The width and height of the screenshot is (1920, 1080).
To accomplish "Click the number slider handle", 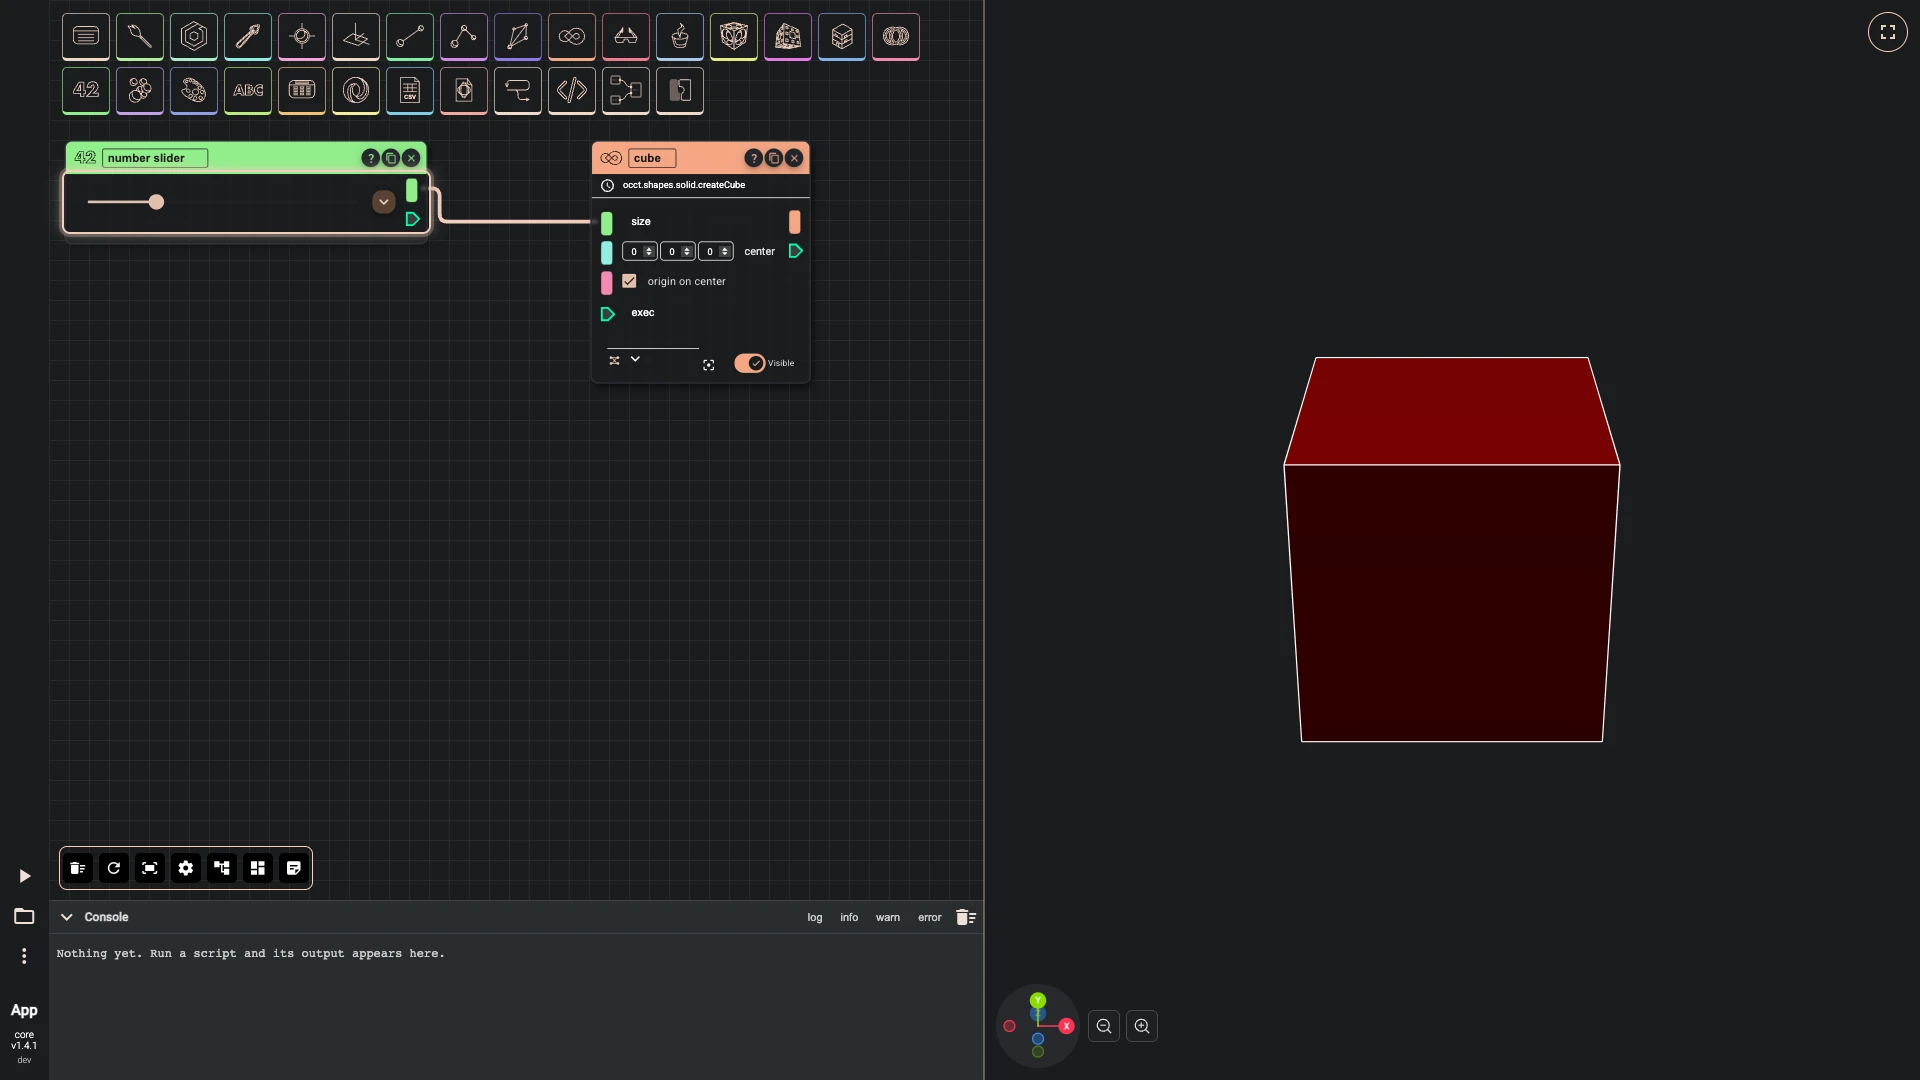I will (156, 202).
